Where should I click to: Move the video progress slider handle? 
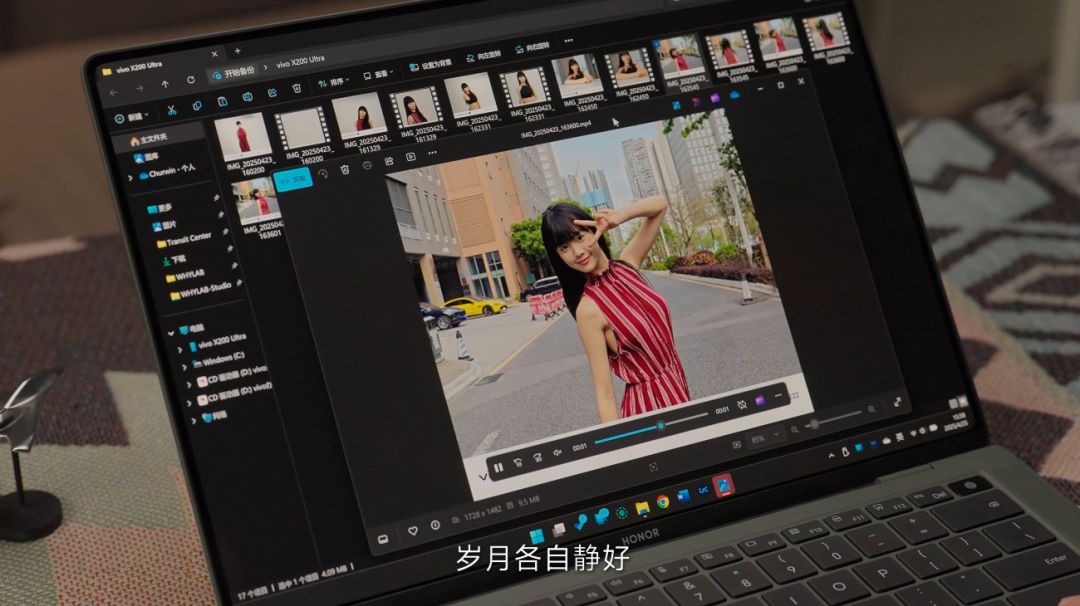pos(660,426)
